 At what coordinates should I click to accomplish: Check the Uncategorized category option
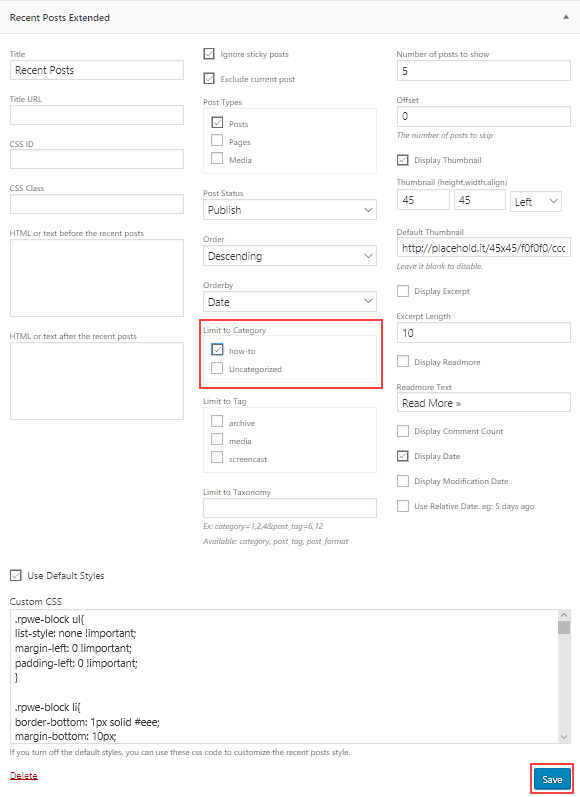tap(217, 368)
